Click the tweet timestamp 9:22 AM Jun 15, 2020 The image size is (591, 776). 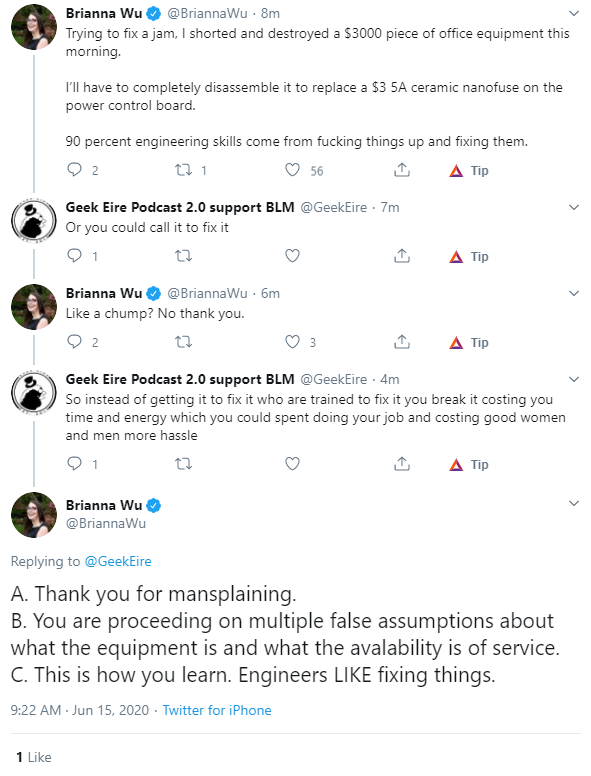[x=80, y=710]
